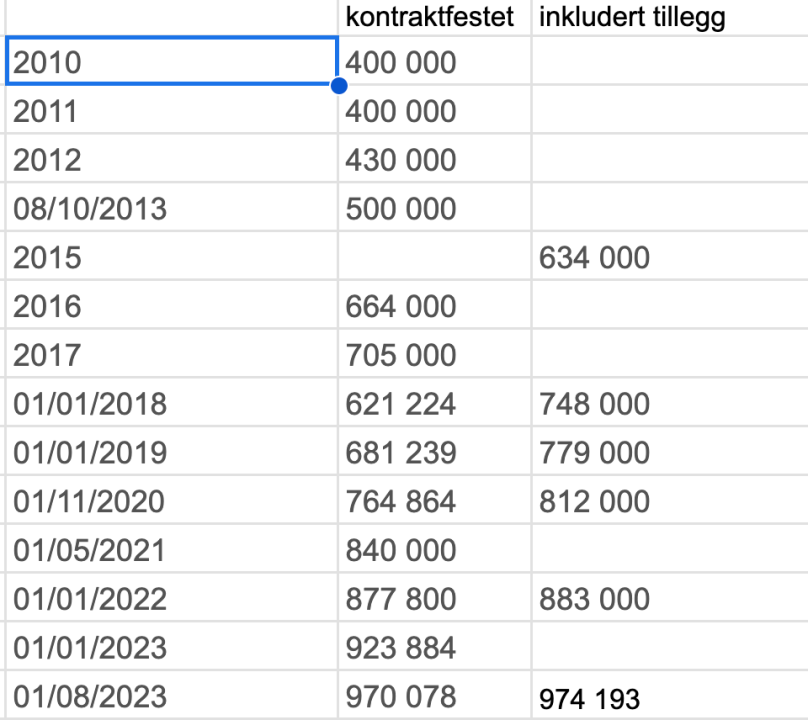Click the 923 884 value cell
The height and width of the screenshot is (720, 808).
pos(434,648)
